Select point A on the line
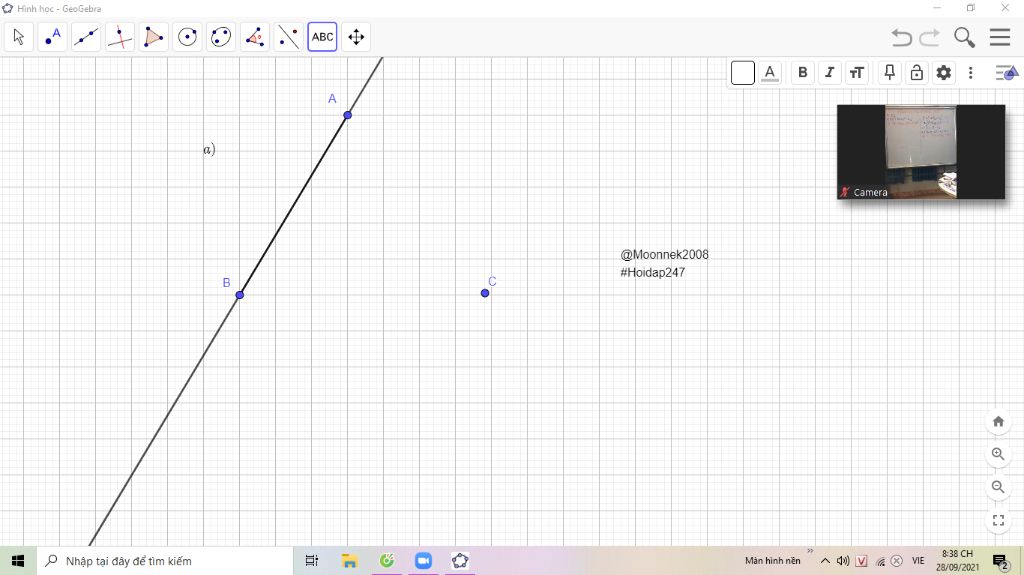1024x575 pixels. pos(347,115)
